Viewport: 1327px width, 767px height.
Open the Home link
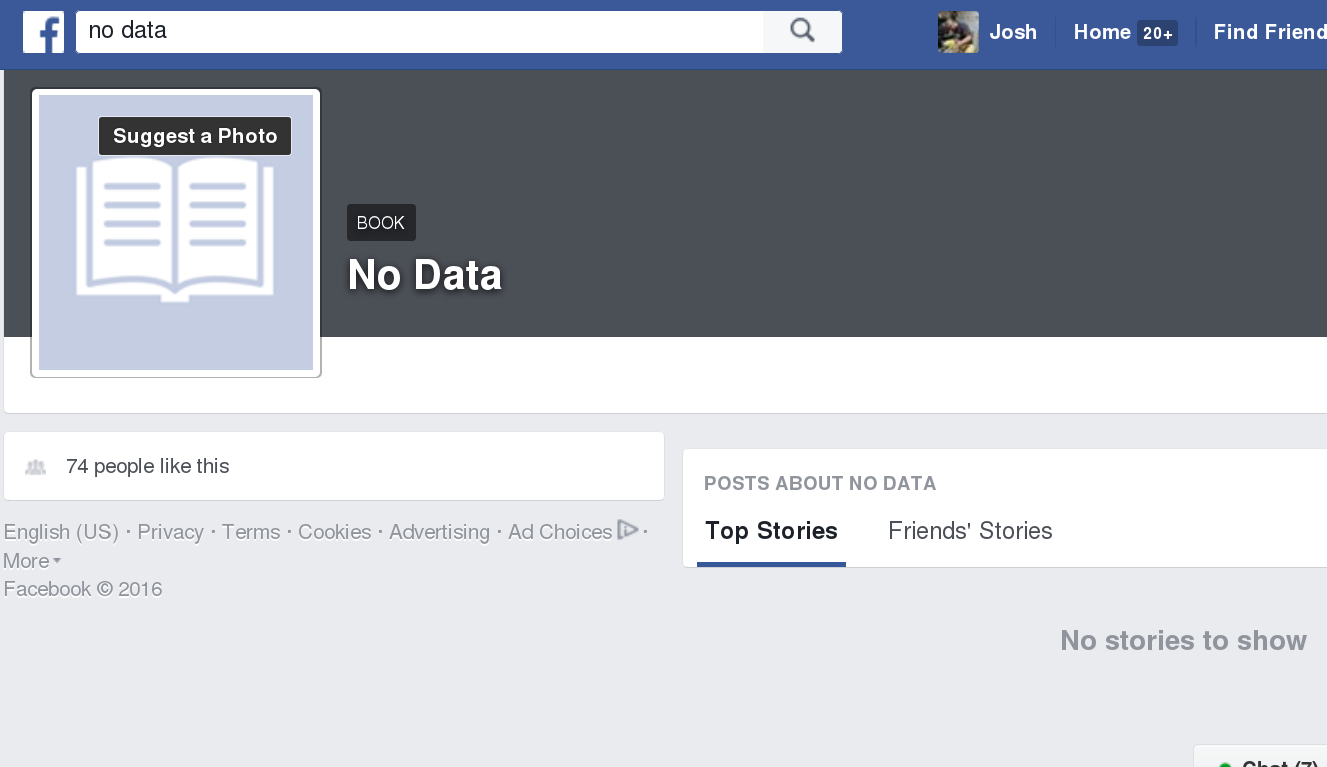pos(1102,32)
